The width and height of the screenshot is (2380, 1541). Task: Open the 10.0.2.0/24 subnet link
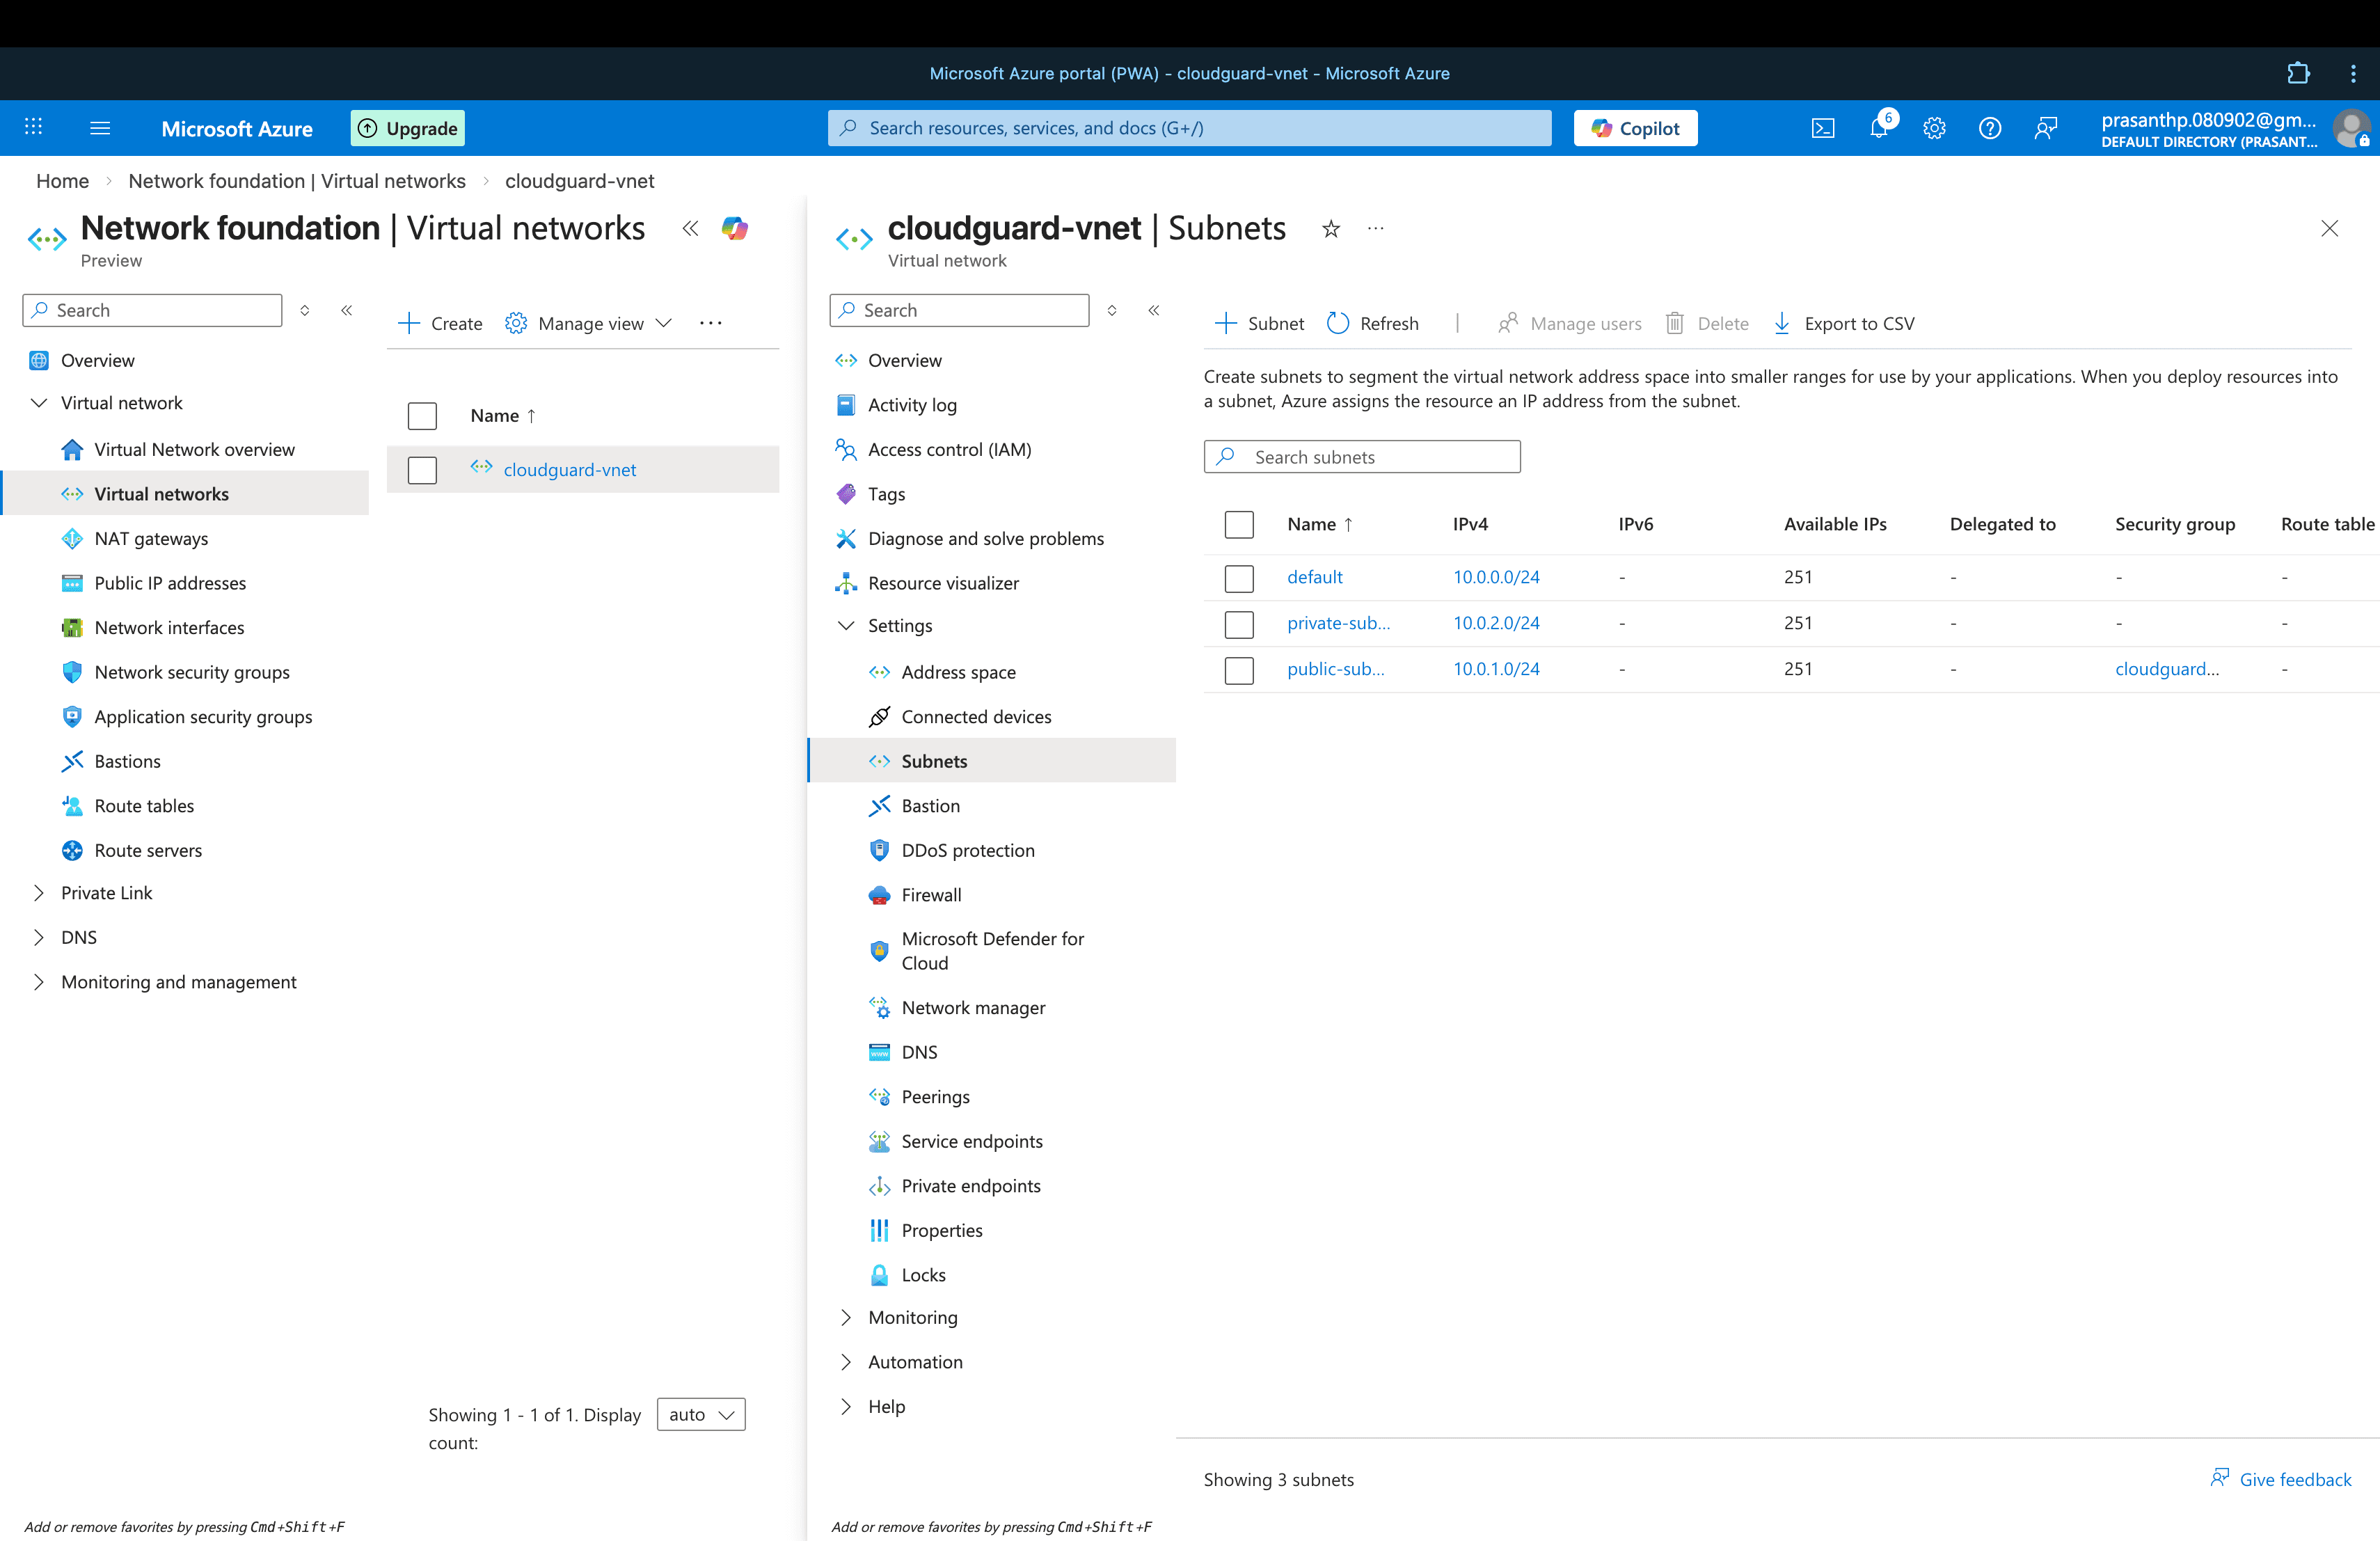point(1496,623)
